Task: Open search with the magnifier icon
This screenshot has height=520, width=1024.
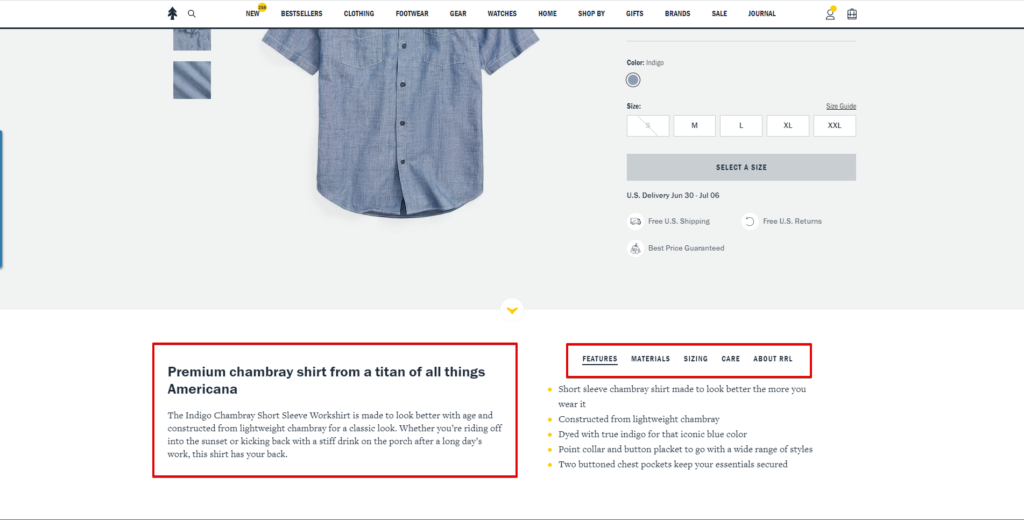Action: [192, 14]
